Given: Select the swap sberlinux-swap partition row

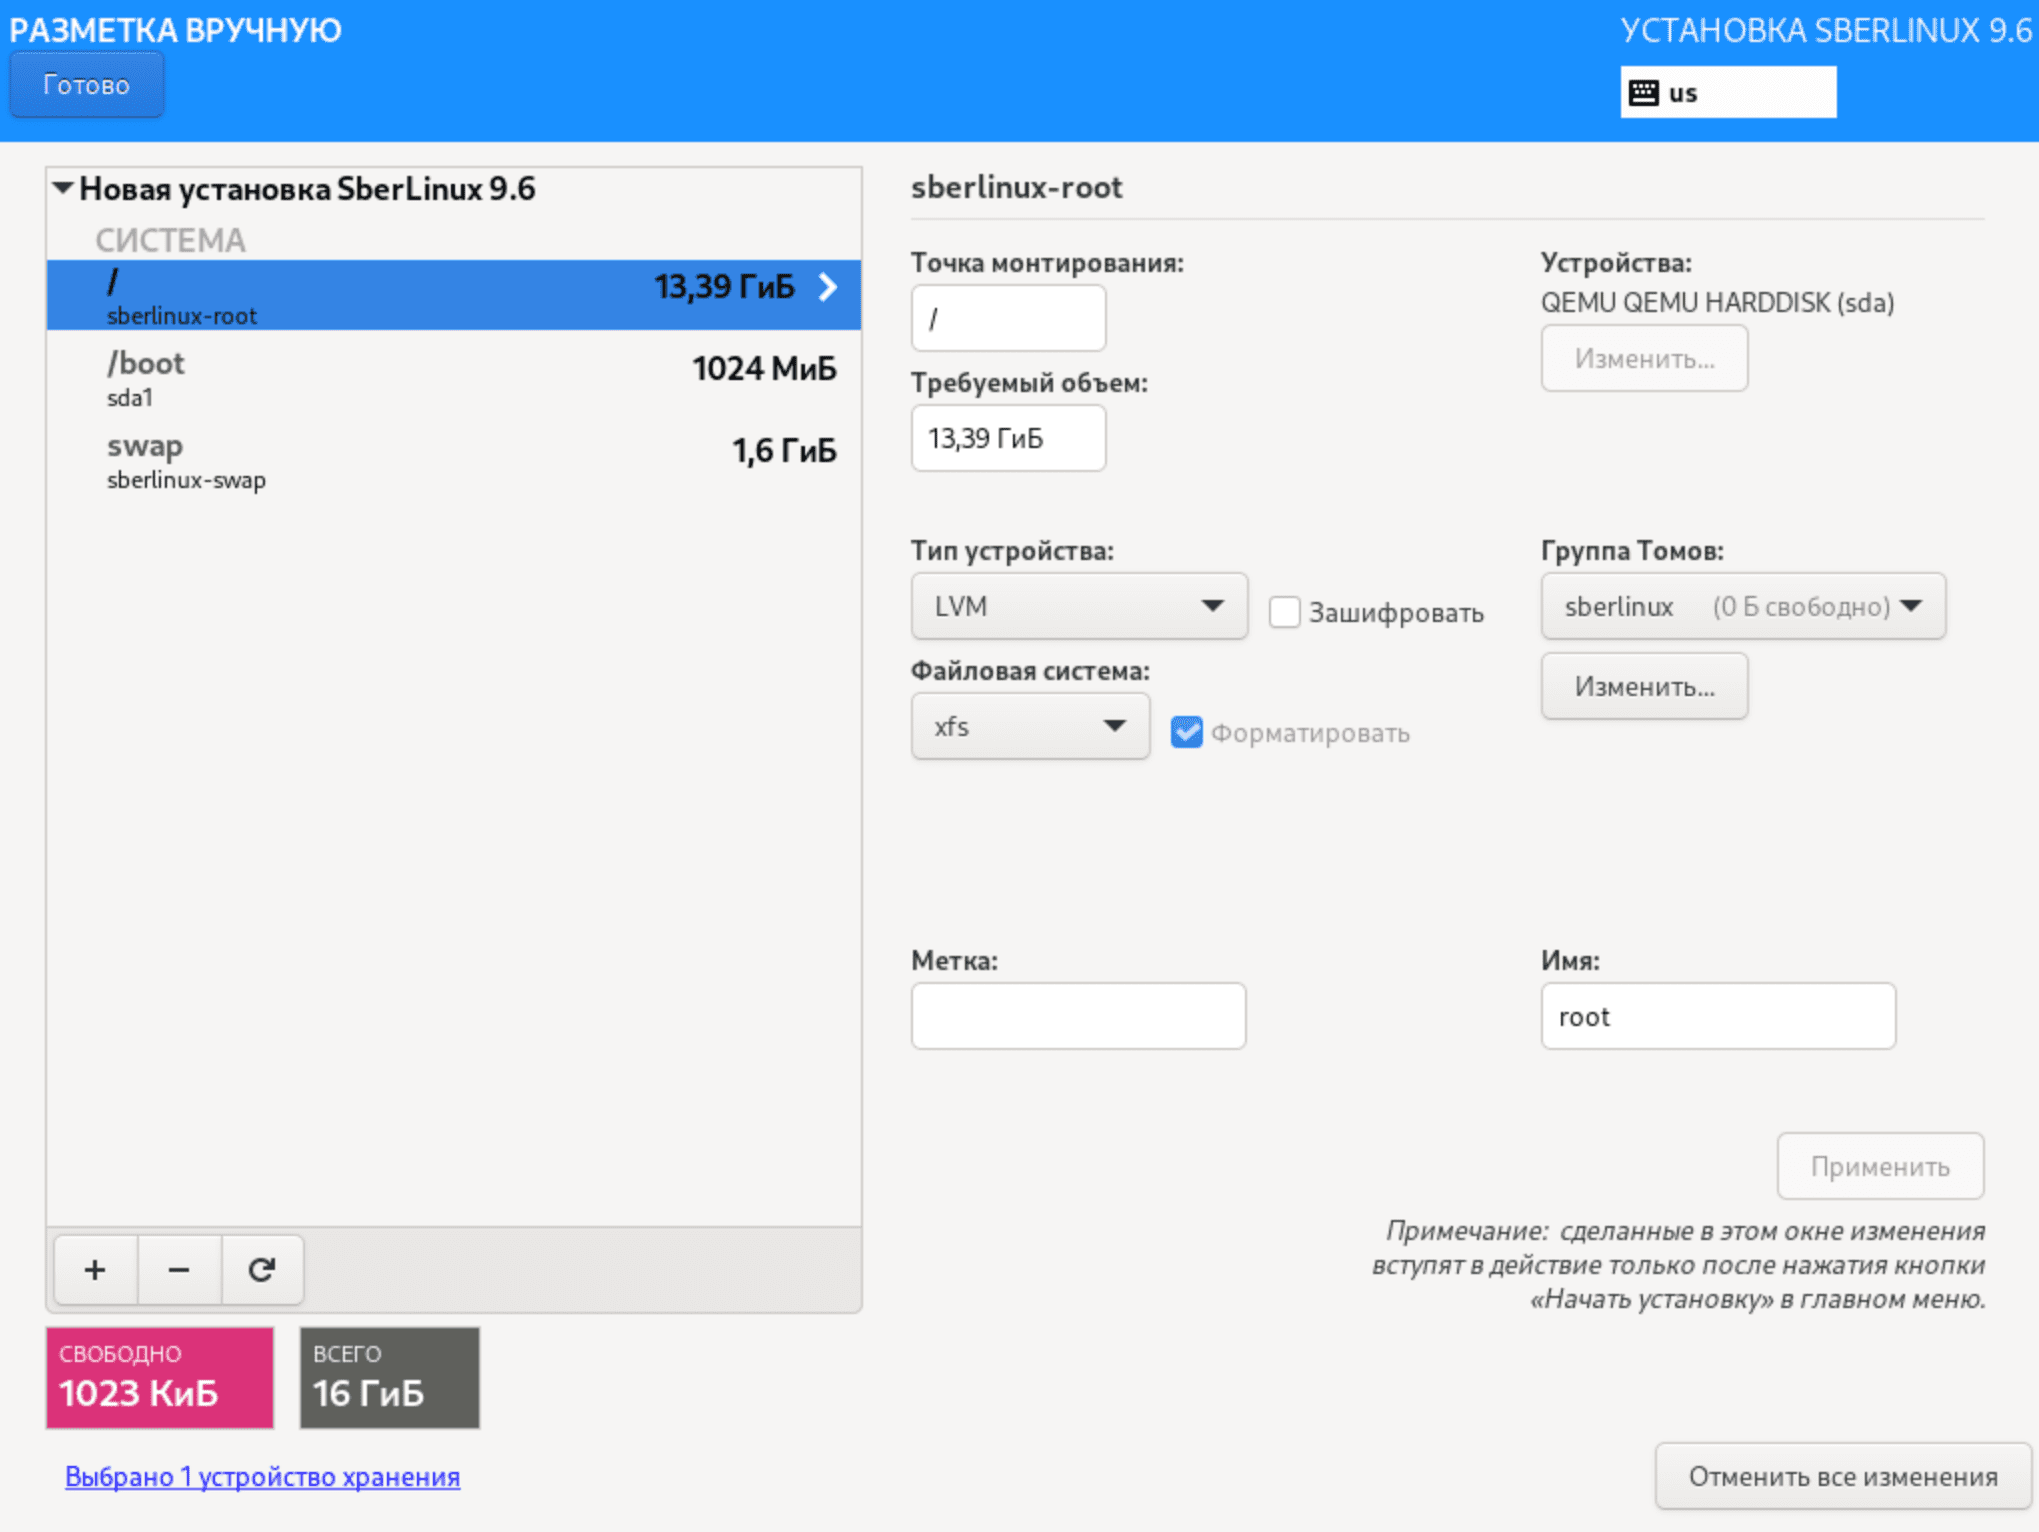Looking at the screenshot, I should pyautogui.click(x=454, y=460).
